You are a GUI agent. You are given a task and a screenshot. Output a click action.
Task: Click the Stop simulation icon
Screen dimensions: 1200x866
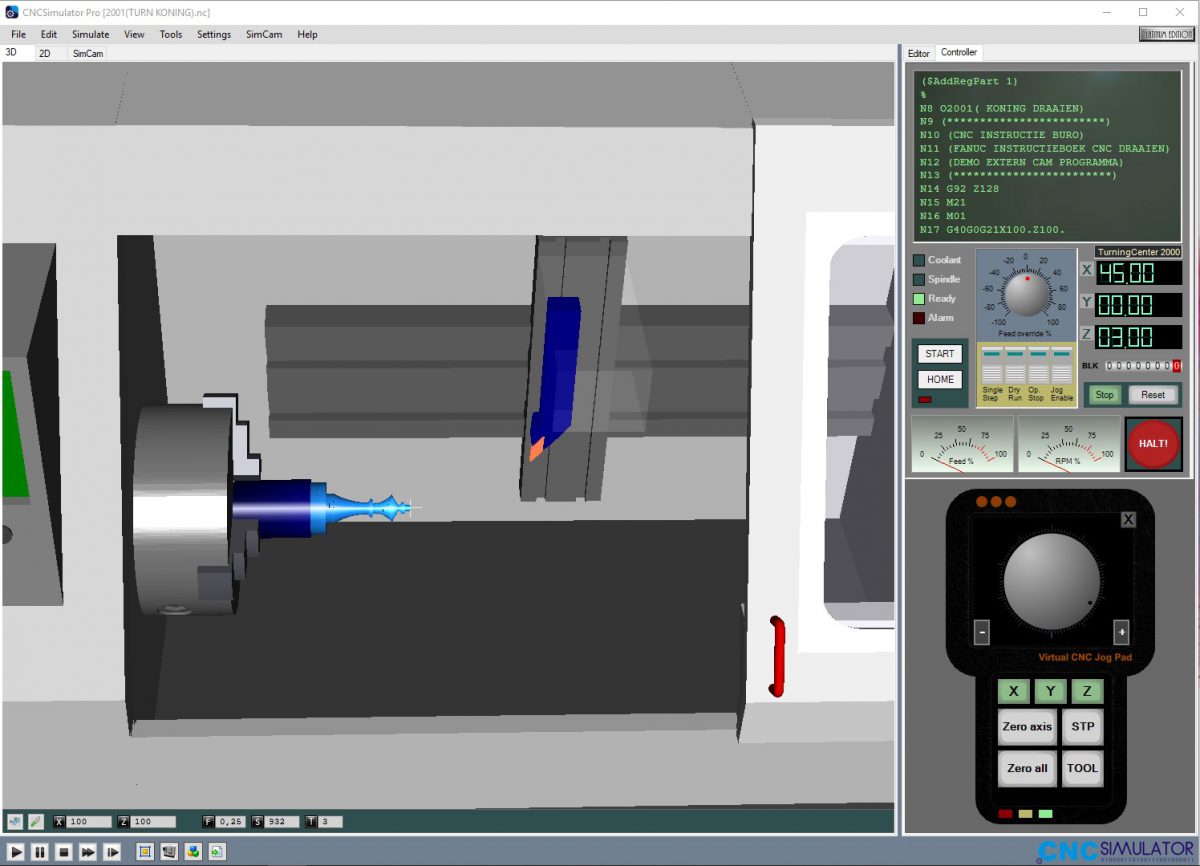point(64,851)
